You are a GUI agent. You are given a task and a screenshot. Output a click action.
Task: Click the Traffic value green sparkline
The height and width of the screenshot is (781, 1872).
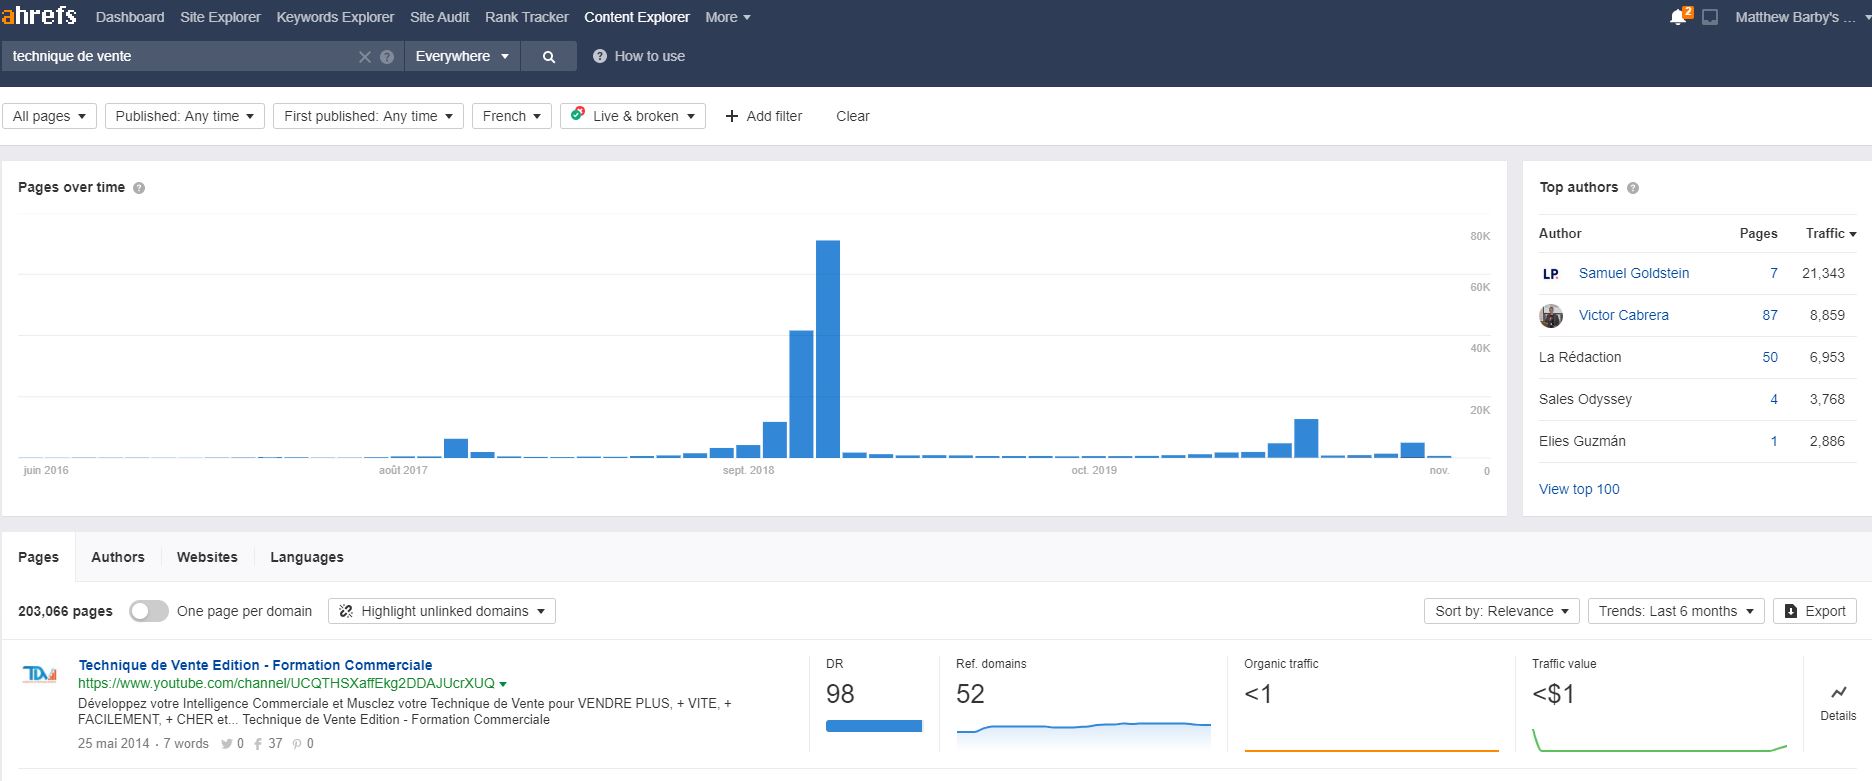click(x=1659, y=740)
